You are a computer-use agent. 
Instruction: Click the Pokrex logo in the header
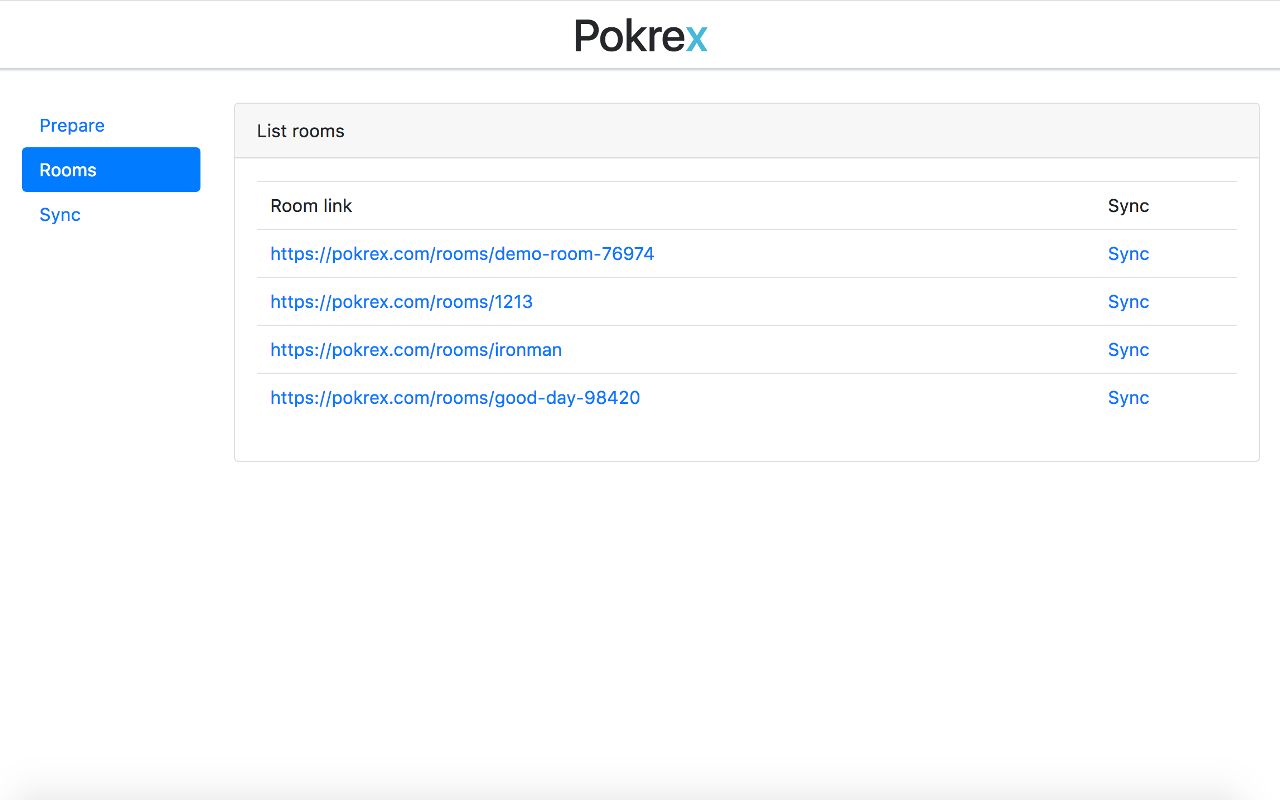(641, 36)
